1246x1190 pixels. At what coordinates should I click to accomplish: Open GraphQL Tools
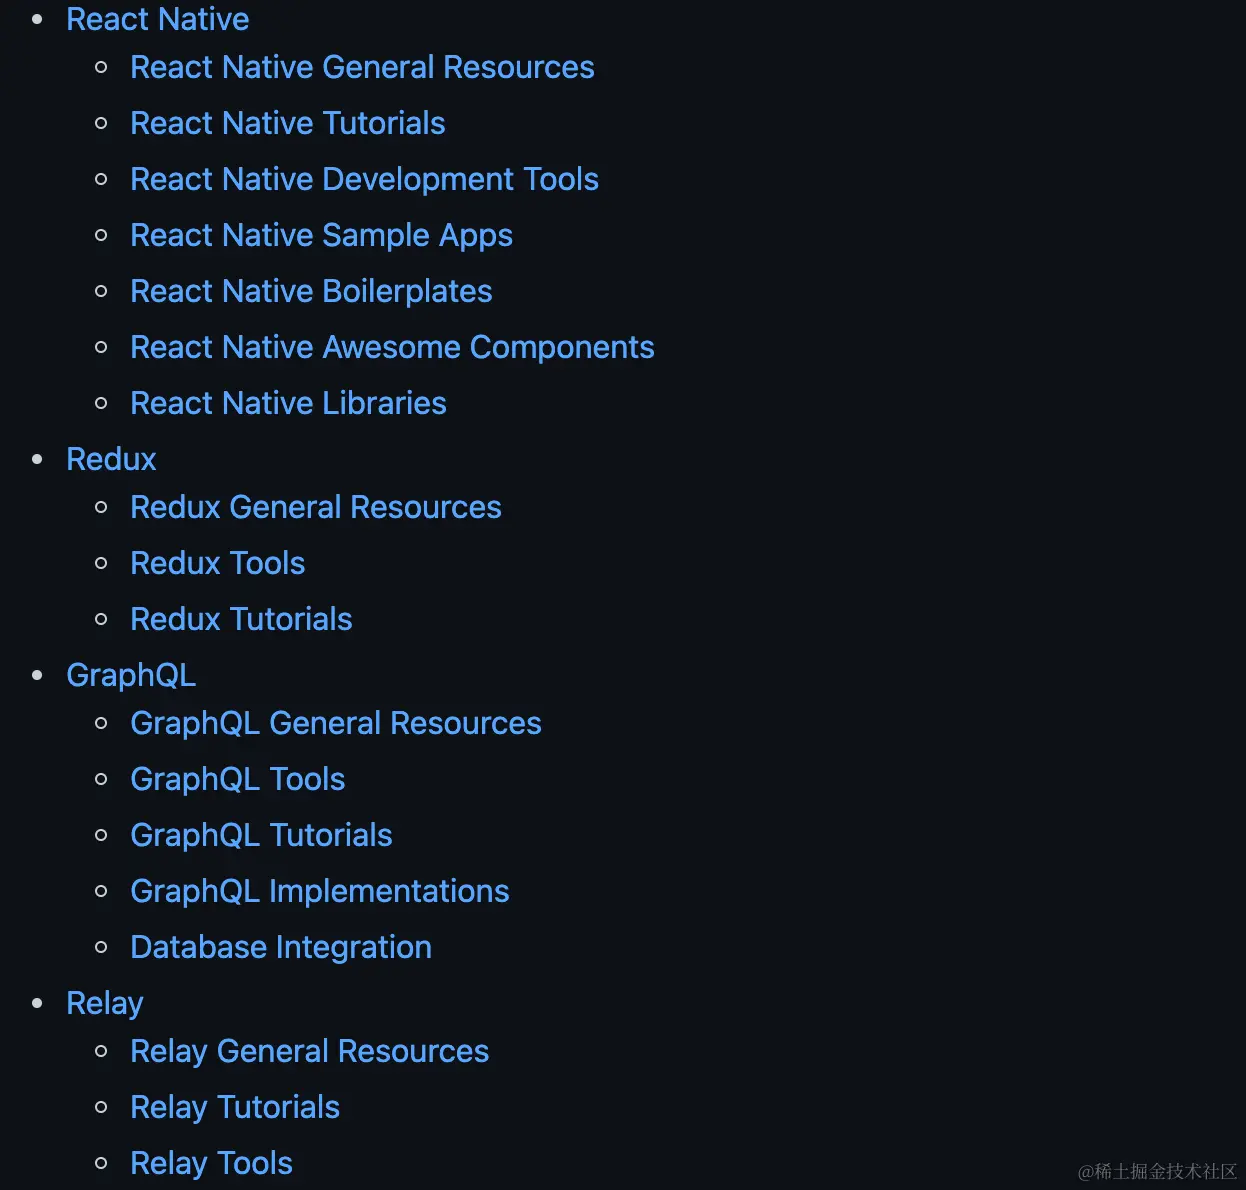(x=238, y=779)
